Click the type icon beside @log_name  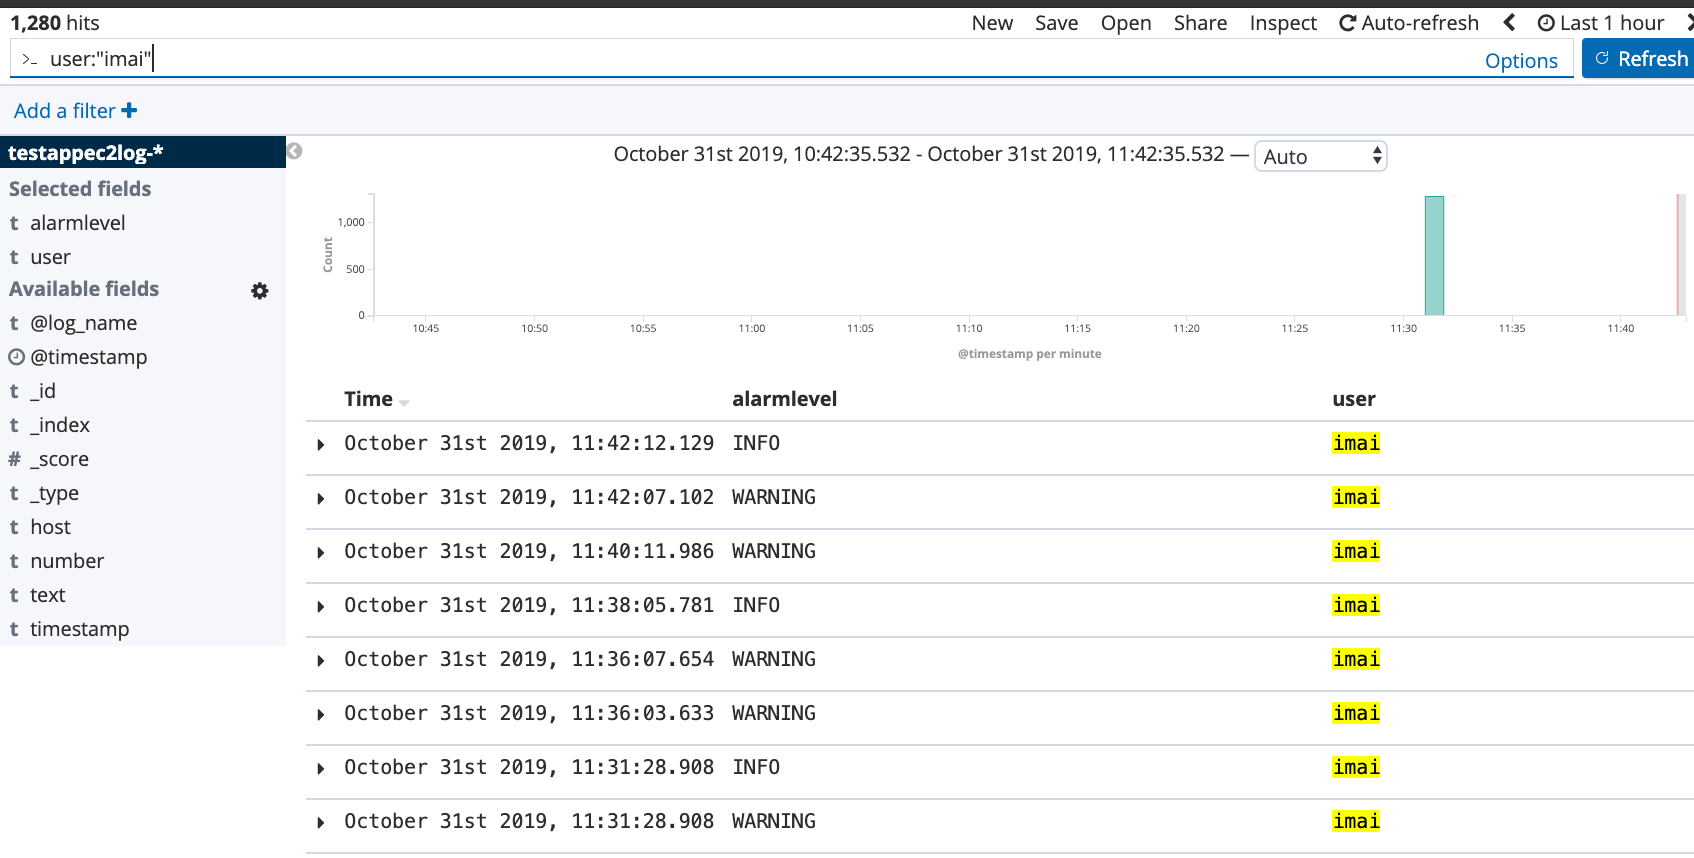click(14, 323)
